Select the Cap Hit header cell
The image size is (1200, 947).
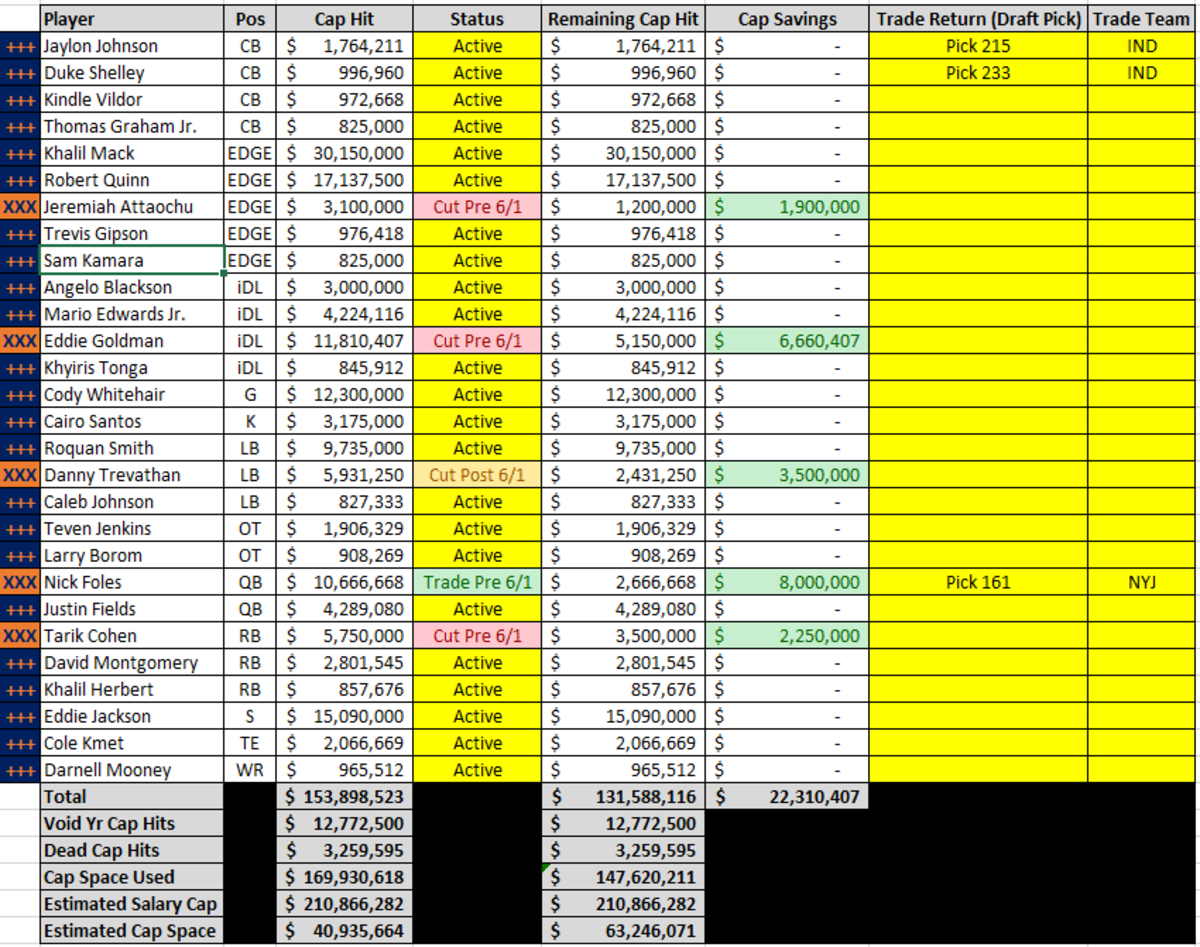(344, 19)
